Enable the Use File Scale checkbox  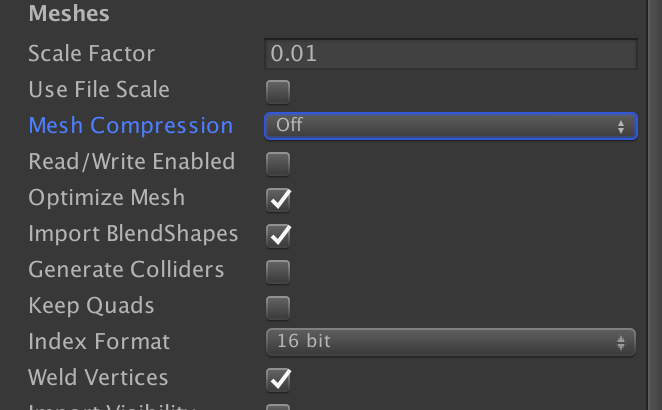278,91
